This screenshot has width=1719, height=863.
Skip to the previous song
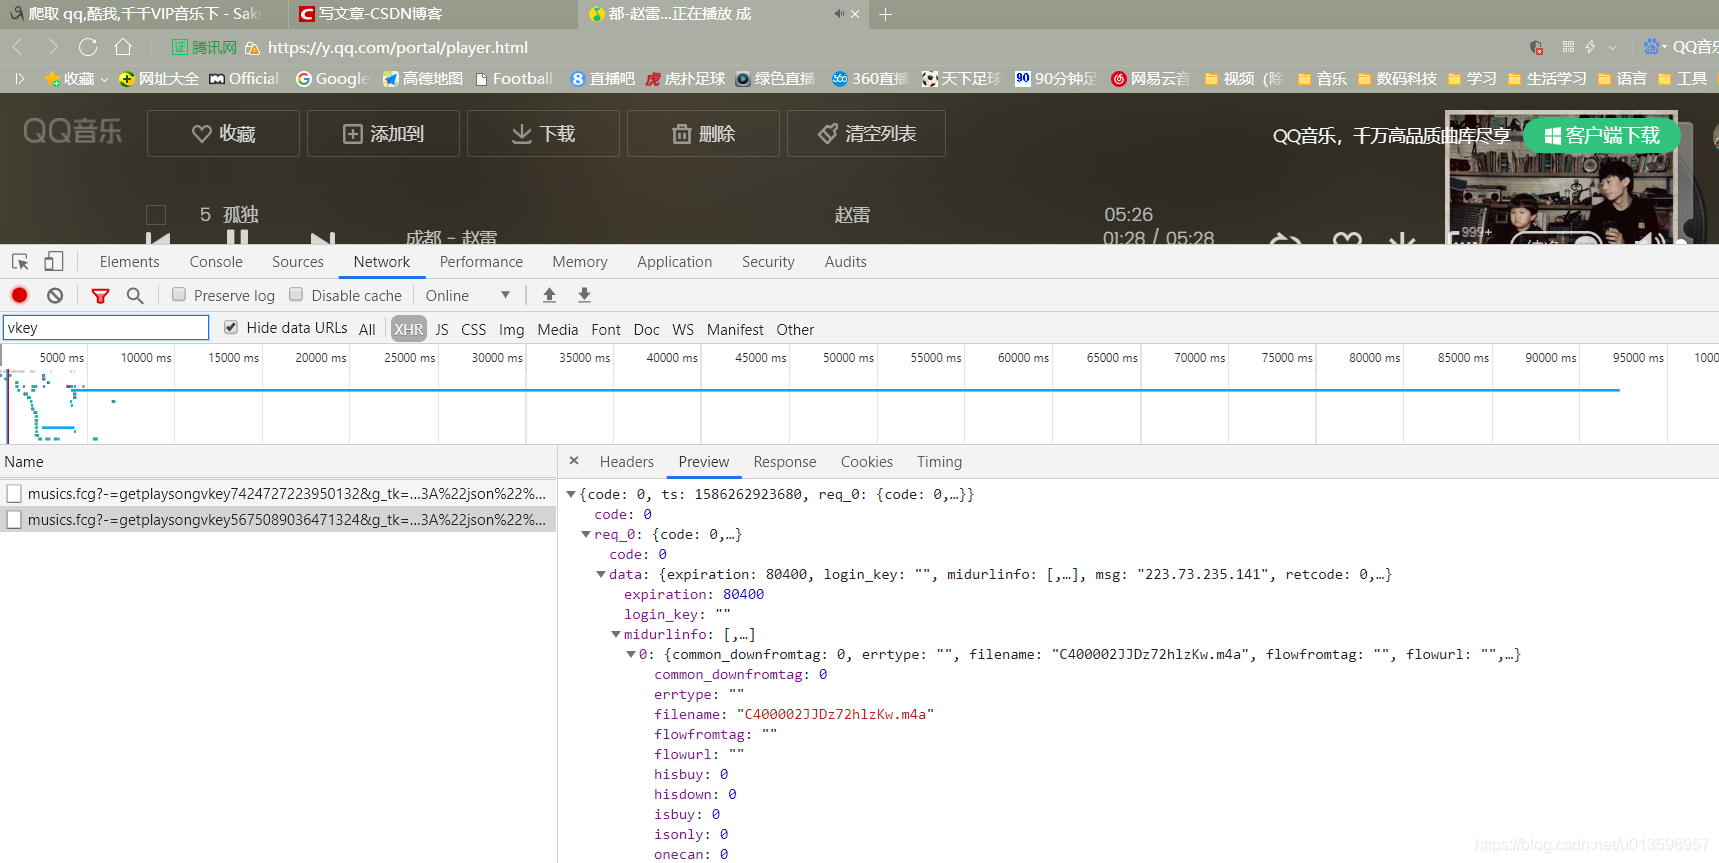pos(158,238)
